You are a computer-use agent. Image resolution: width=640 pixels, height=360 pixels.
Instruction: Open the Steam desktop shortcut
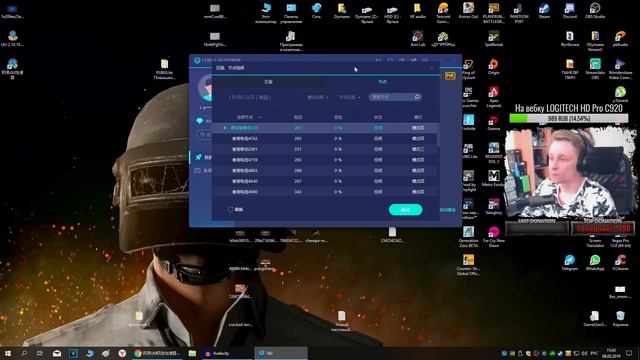(x=544, y=11)
